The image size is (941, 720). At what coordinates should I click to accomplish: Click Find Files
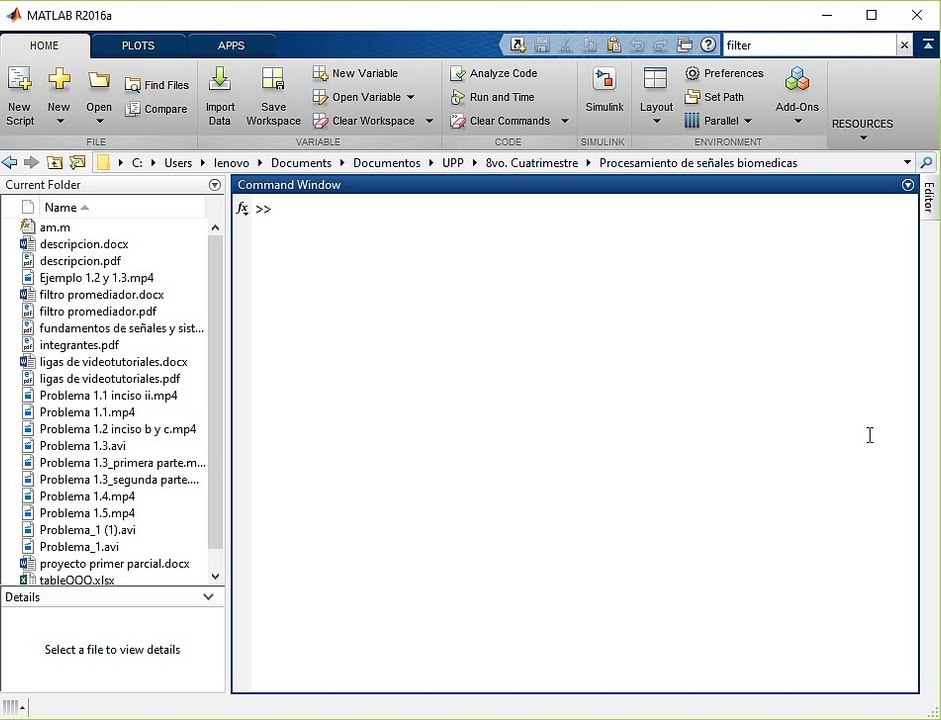(x=157, y=85)
